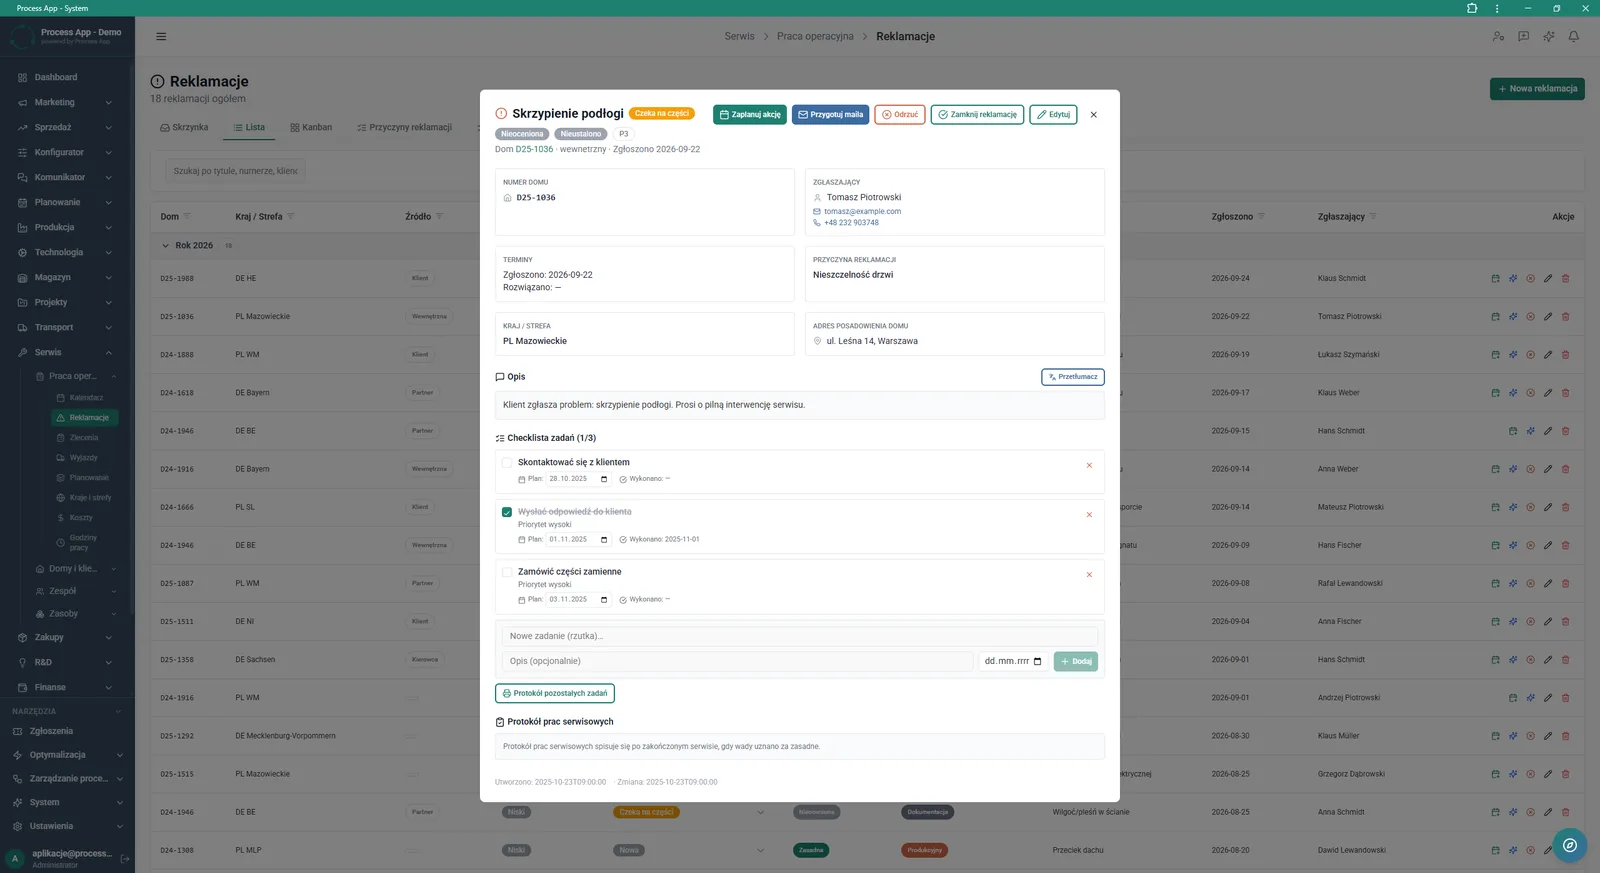Open the window menu three-dots icon
This screenshot has height=873, width=1600.
(1497, 8)
